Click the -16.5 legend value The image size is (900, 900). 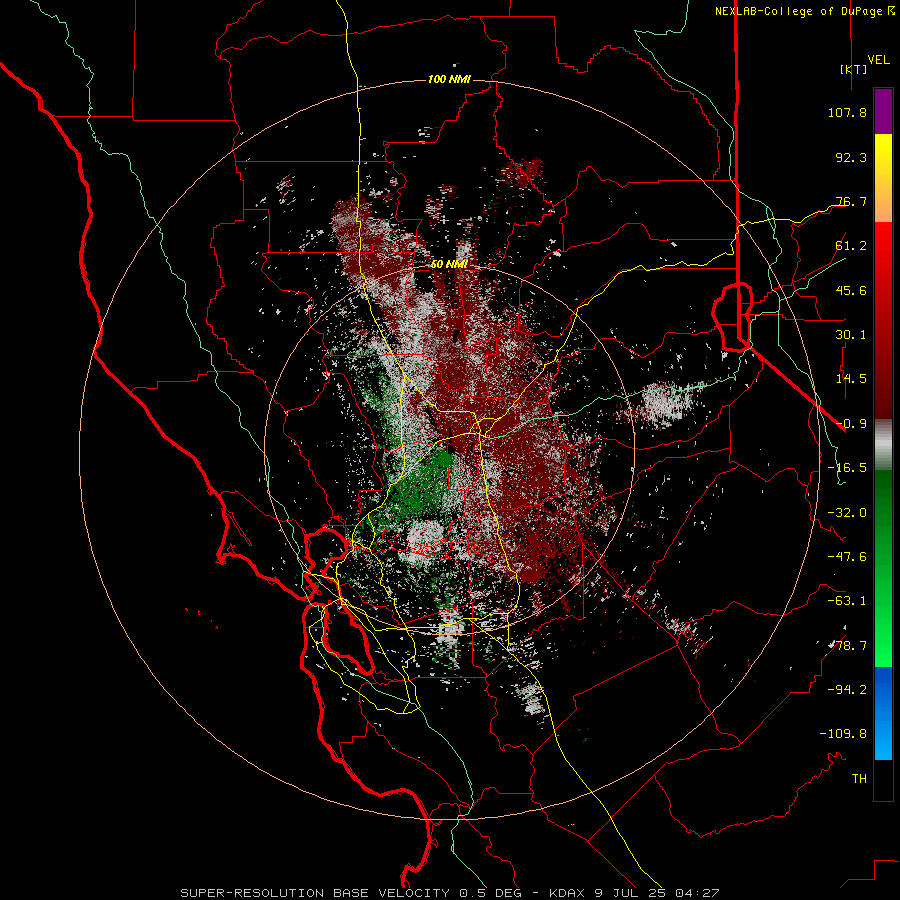coord(847,468)
